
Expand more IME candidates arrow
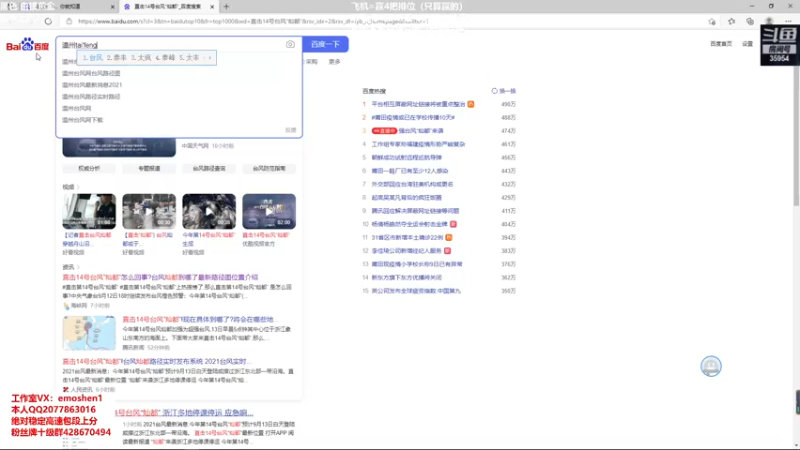210,58
